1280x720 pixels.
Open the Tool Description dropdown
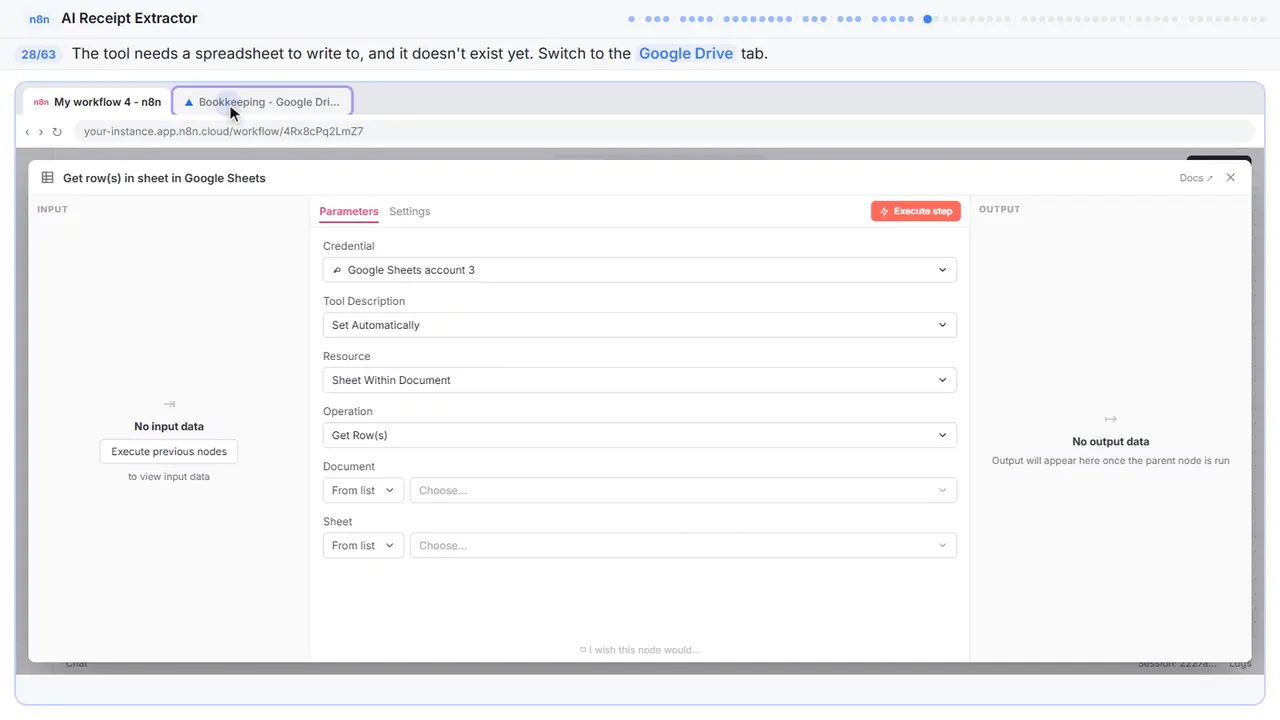point(640,325)
